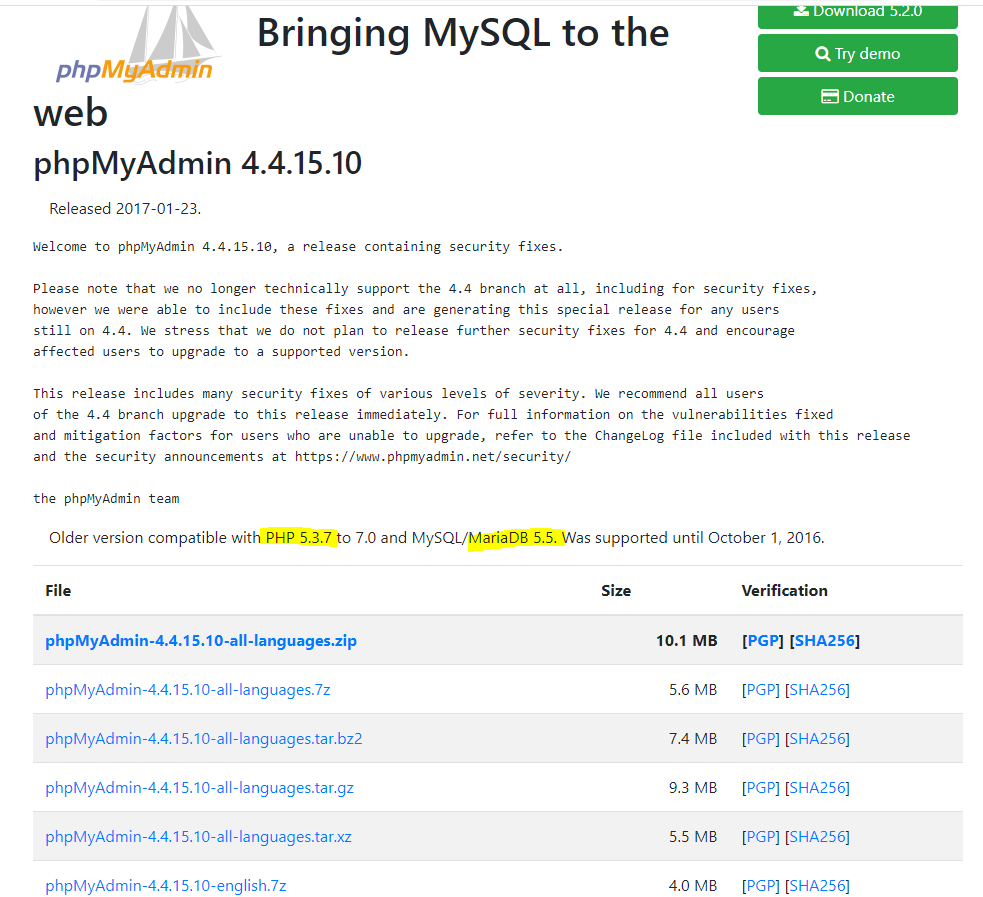Click the phpMyAdmin sailboat logo
The width and height of the screenshot is (983, 897).
tap(137, 46)
